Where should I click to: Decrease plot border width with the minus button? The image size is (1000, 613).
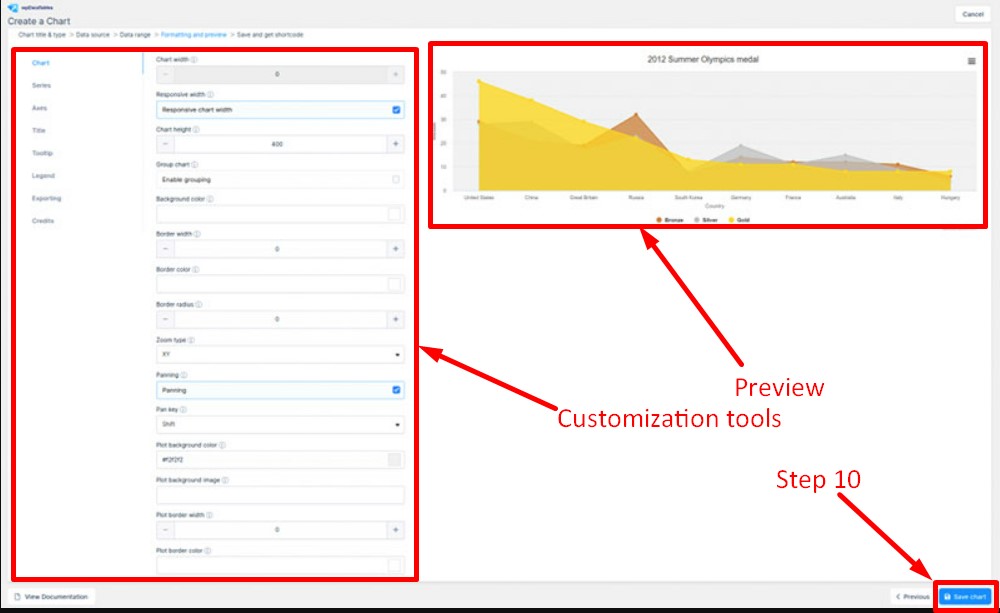(165, 529)
